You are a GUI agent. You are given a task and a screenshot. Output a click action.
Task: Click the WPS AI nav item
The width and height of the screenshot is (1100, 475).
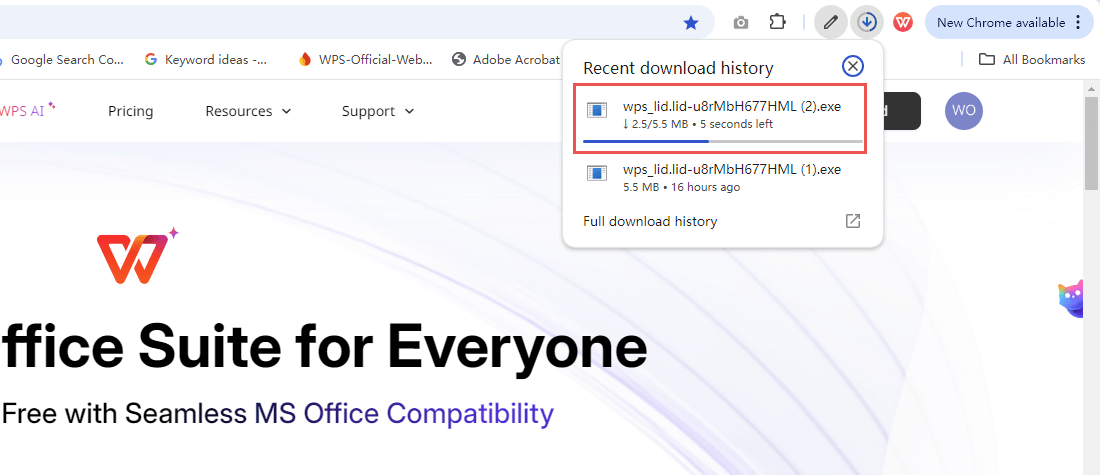(27, 110)
